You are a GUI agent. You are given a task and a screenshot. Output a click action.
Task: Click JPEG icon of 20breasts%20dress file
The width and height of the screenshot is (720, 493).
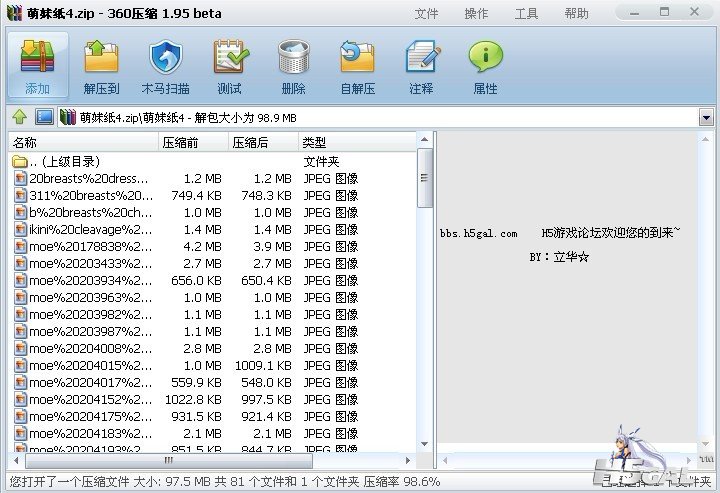[x=20, y=178]
